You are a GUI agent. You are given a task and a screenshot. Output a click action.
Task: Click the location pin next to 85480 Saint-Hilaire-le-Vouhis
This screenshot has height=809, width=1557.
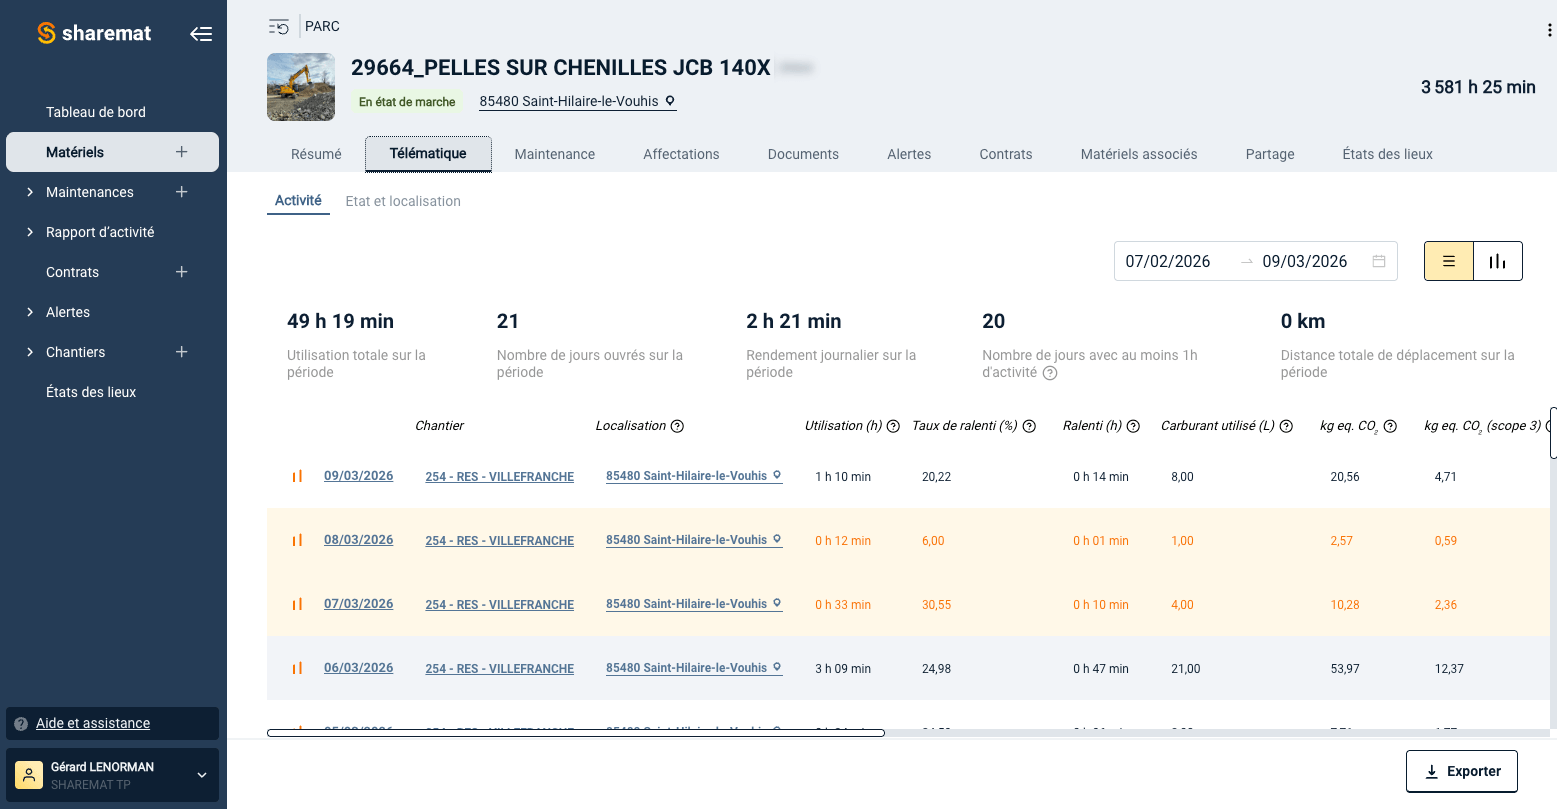click(x=668, y=101)
